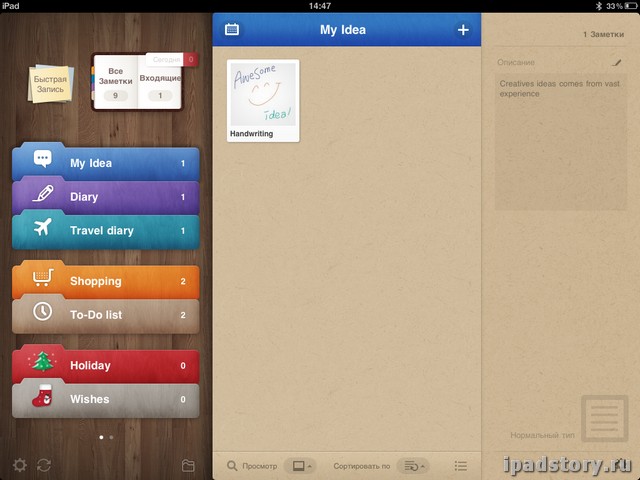Edit description with pencil icon
The width and height of the screenshot is (640, 480).
pos(617,63)
